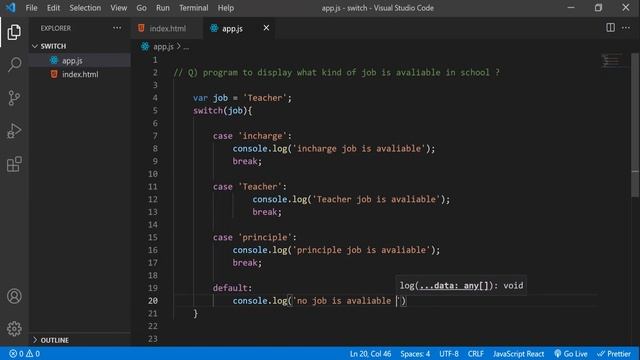Click the break; statement on line 9

tap(247, 161)
